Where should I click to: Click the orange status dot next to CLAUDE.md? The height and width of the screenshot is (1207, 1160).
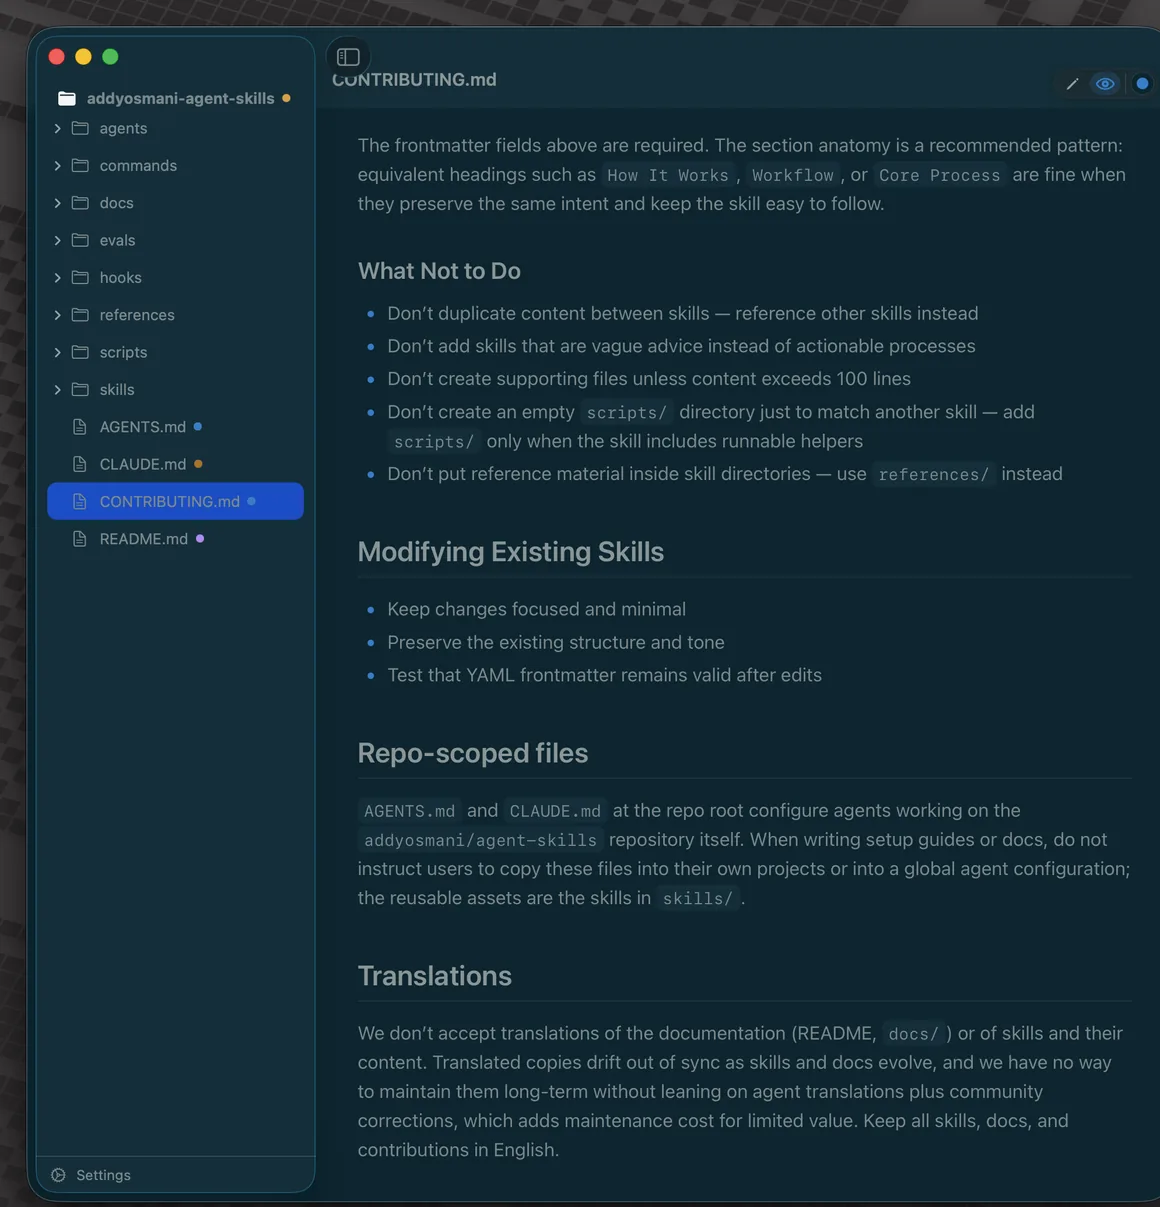(198, 464)
